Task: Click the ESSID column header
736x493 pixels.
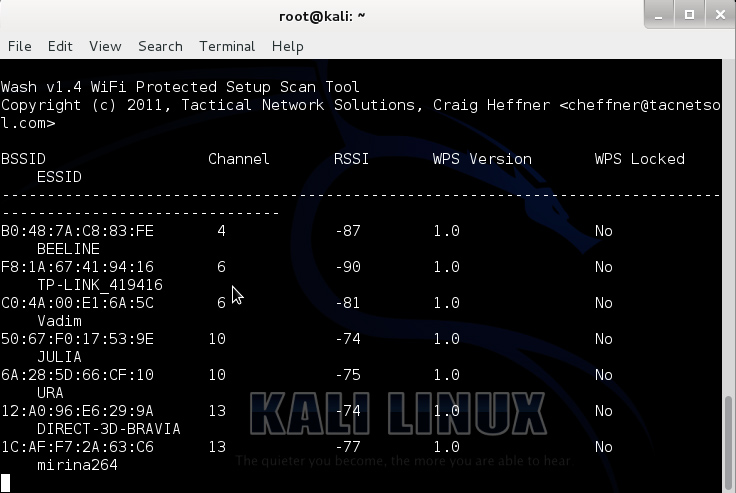Action: pos(59,177)
